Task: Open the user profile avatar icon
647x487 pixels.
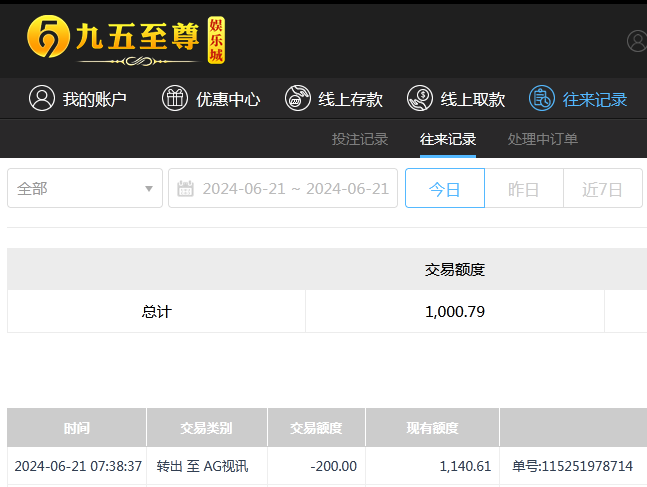Action: pyautogui.click(x=637, y=40)
